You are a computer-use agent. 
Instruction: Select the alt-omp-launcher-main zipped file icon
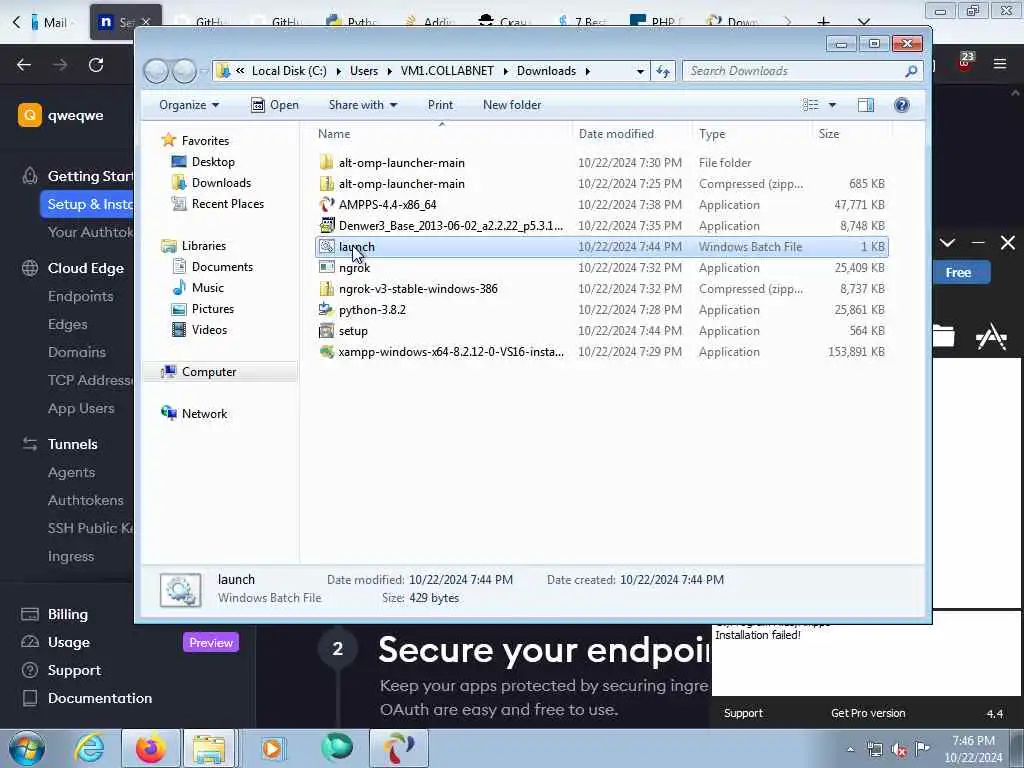coord(327,184)
